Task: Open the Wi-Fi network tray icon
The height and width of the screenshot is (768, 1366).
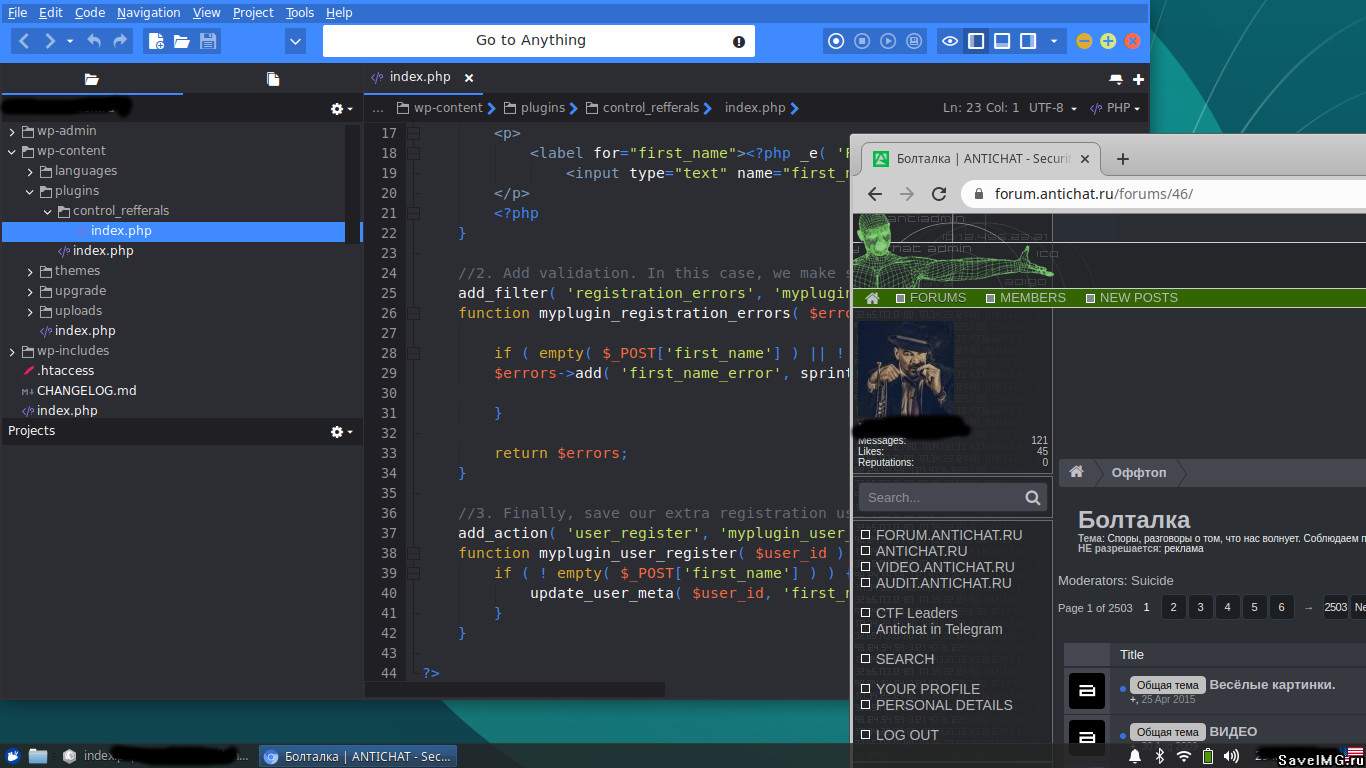Action: tap(1184, 756)
